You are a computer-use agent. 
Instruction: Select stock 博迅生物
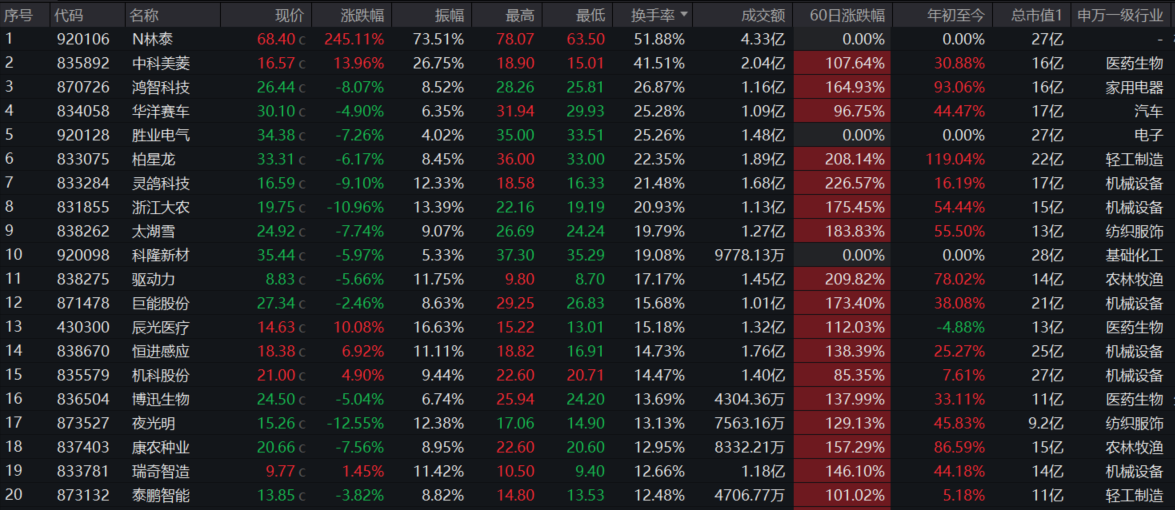point(160,399)
